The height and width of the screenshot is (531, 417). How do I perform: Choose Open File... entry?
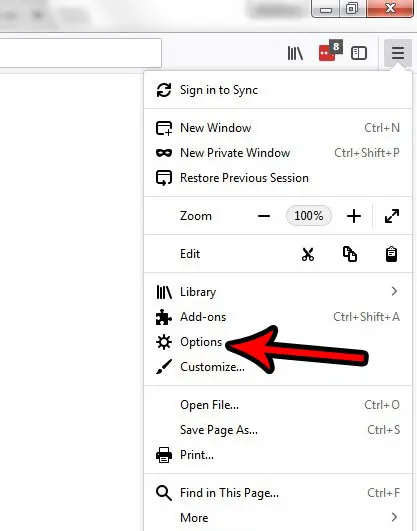point(278,405)
